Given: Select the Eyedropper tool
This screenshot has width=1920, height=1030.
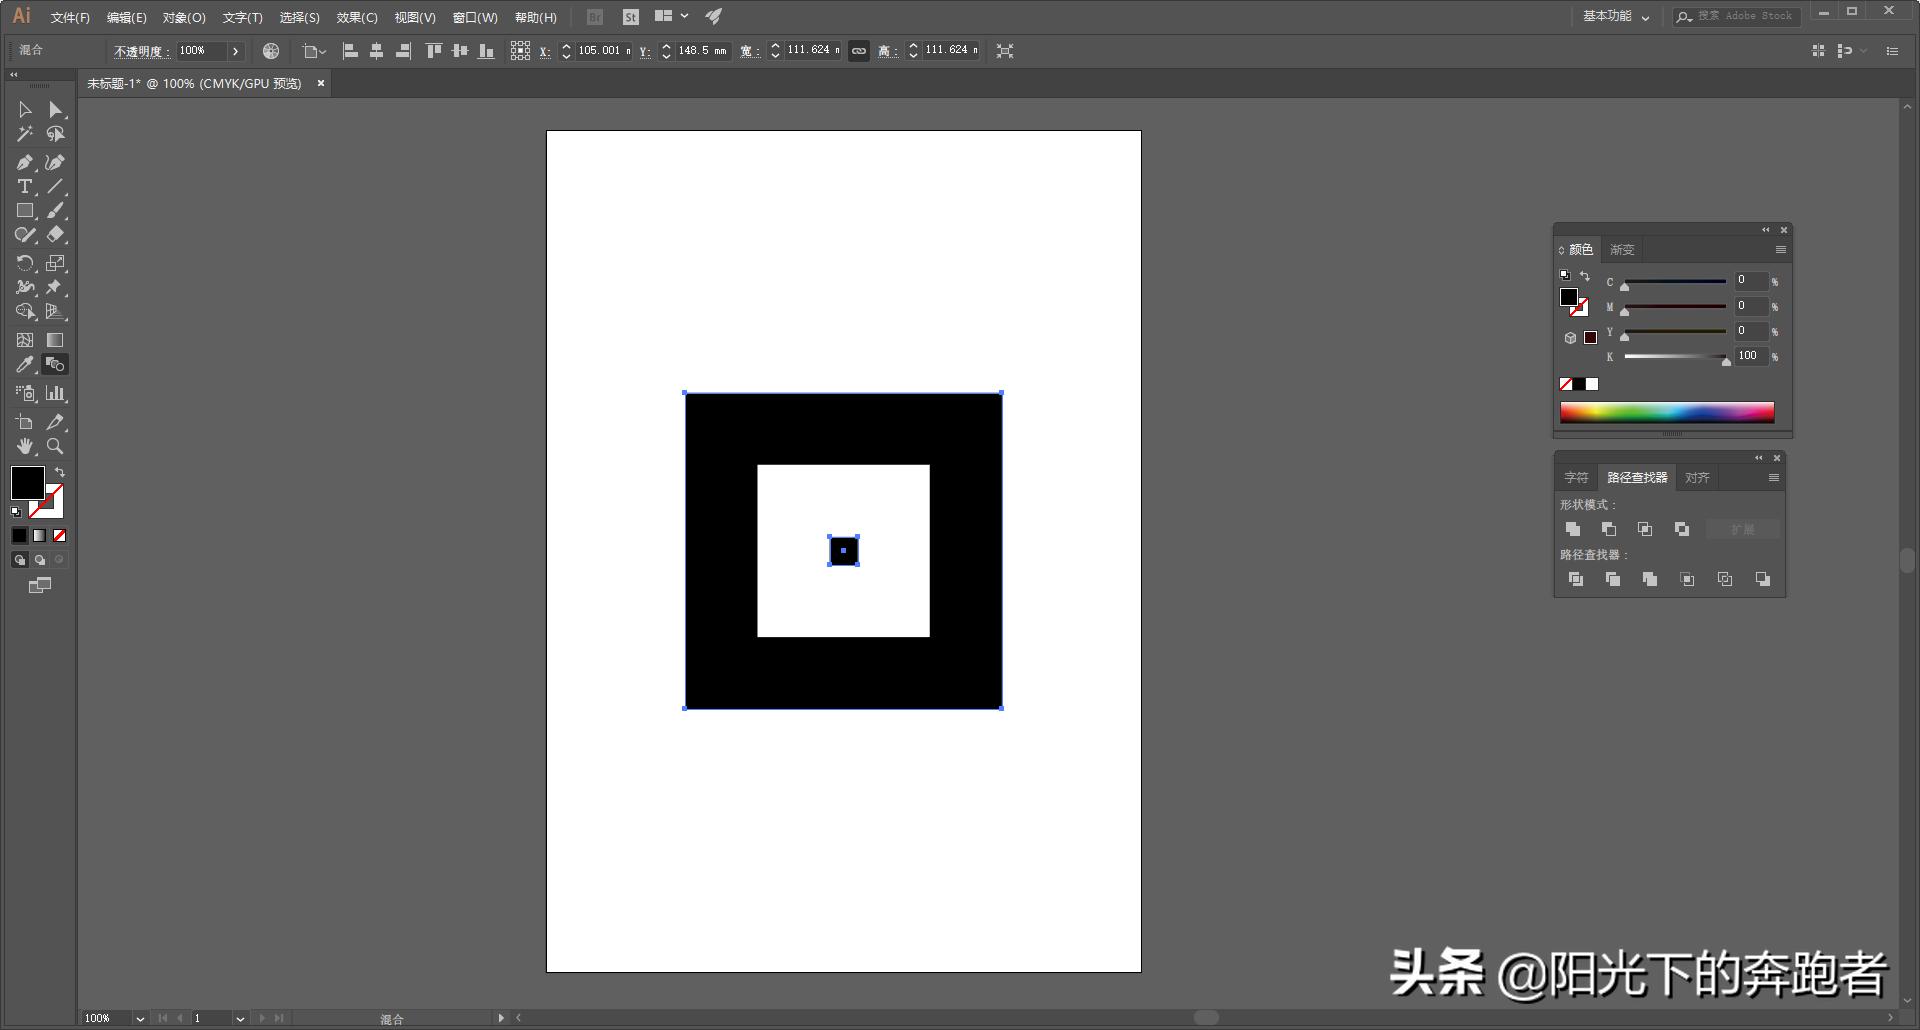Looking at the screenshot, I should [x=25, y=364].
